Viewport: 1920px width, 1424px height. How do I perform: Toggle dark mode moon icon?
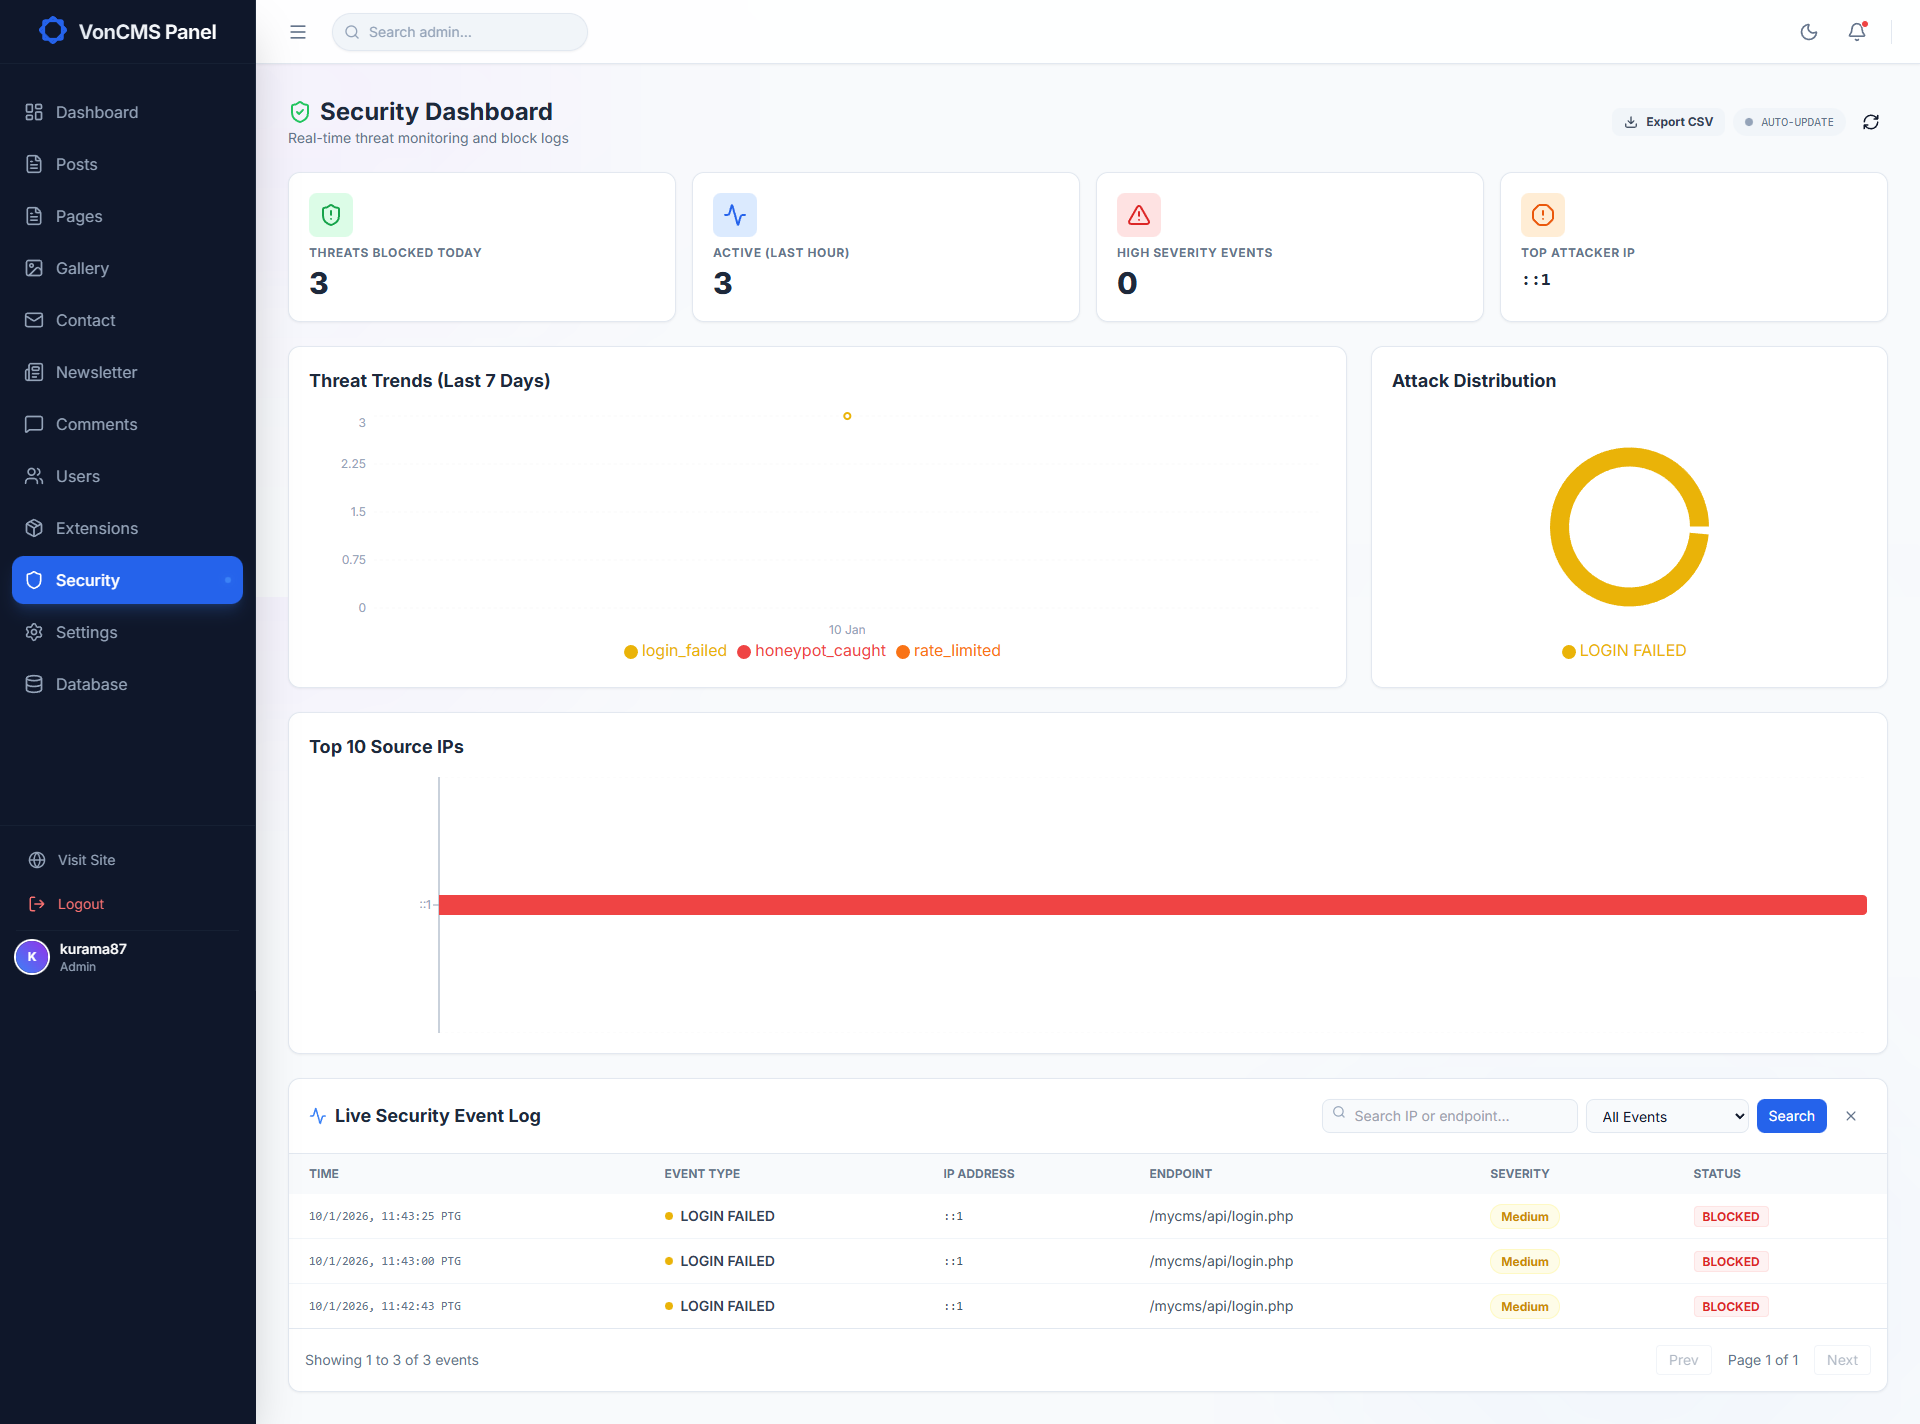(x=1808, y=32)
